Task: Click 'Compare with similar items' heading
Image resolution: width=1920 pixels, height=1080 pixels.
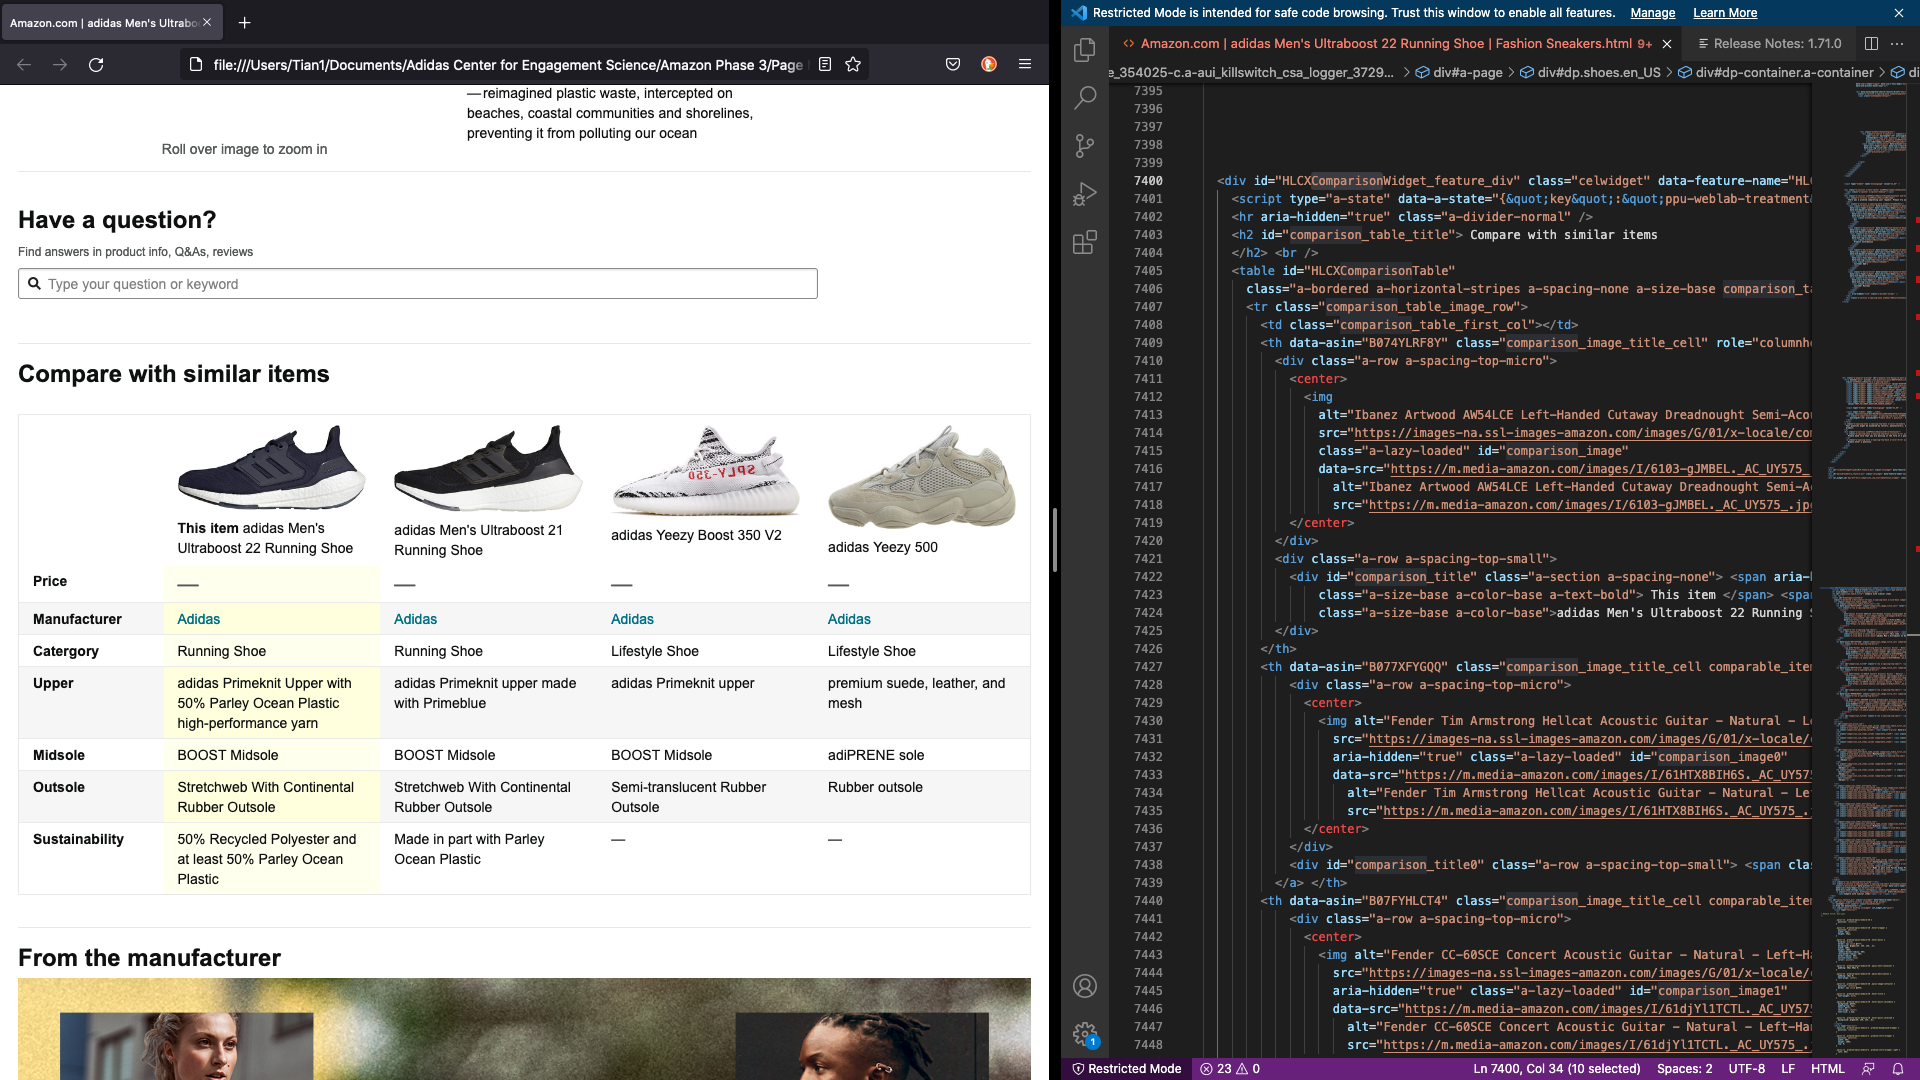Action: tap(174, 374)
